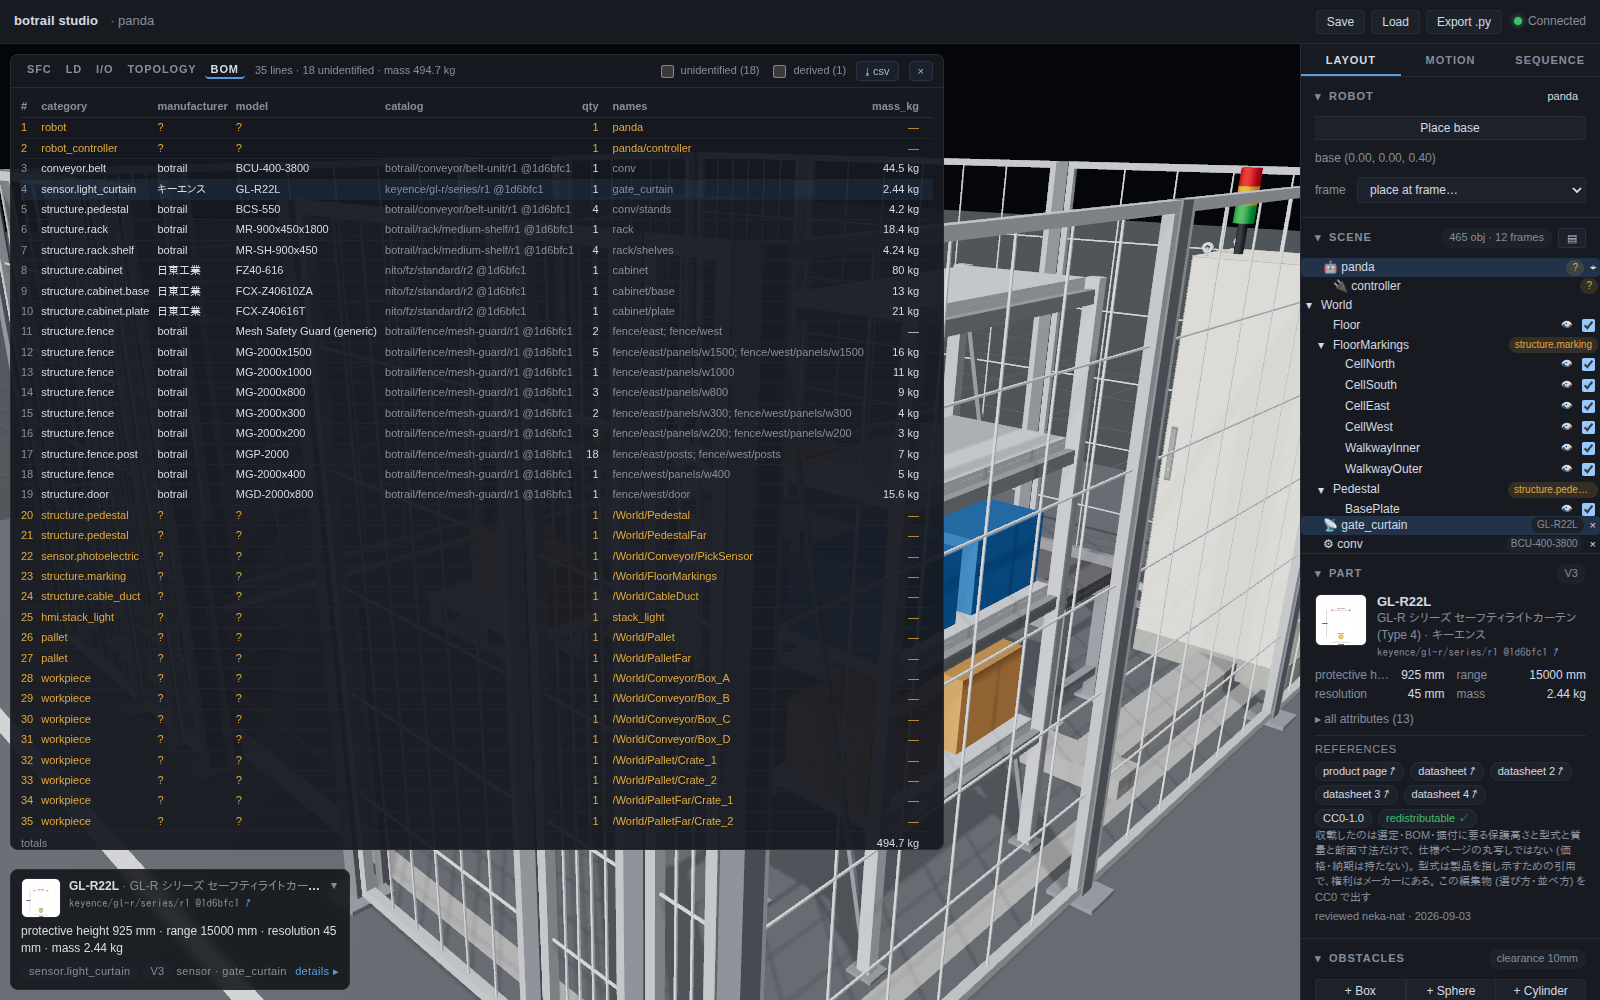Click the gate_curtain sensor icon
The height and width of the screenshot is (1000, 1600).
click(1330, 525)
